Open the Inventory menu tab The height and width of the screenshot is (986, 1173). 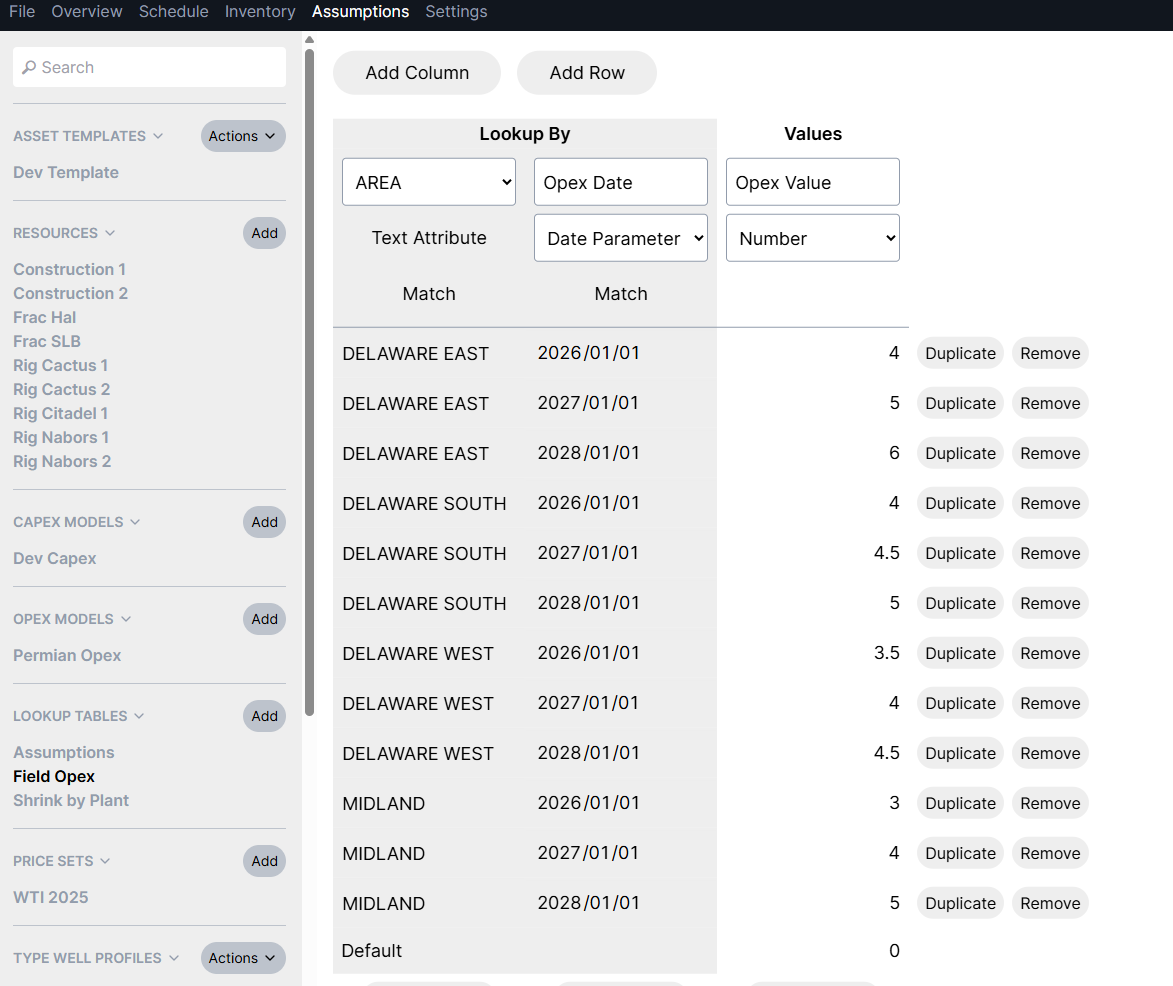pos(260,12)
